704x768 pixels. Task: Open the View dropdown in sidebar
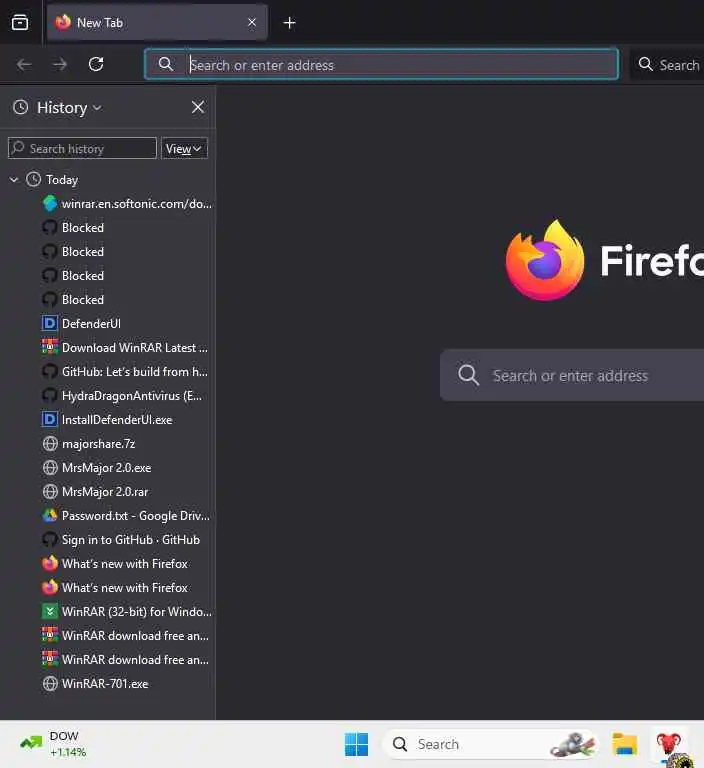pos(184,148)
